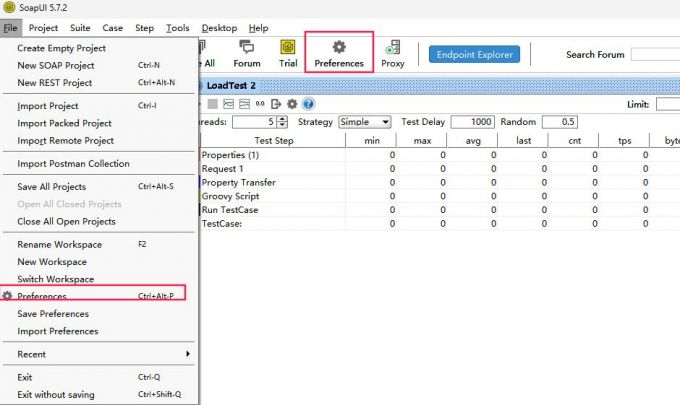Open the Case menu

(112, 28)
